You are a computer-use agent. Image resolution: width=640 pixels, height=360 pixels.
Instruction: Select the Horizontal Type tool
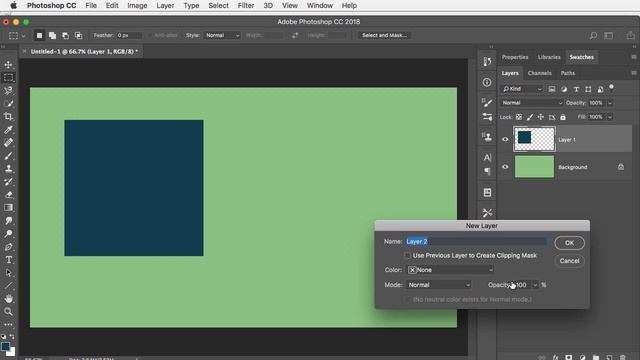coord(9,260)
